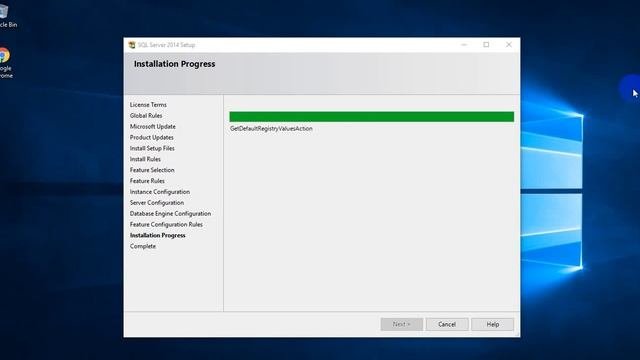Click the SQL Server Setup title bar icon
The height and width of the screenshot is (360, 640).
[x=132, y=45]
